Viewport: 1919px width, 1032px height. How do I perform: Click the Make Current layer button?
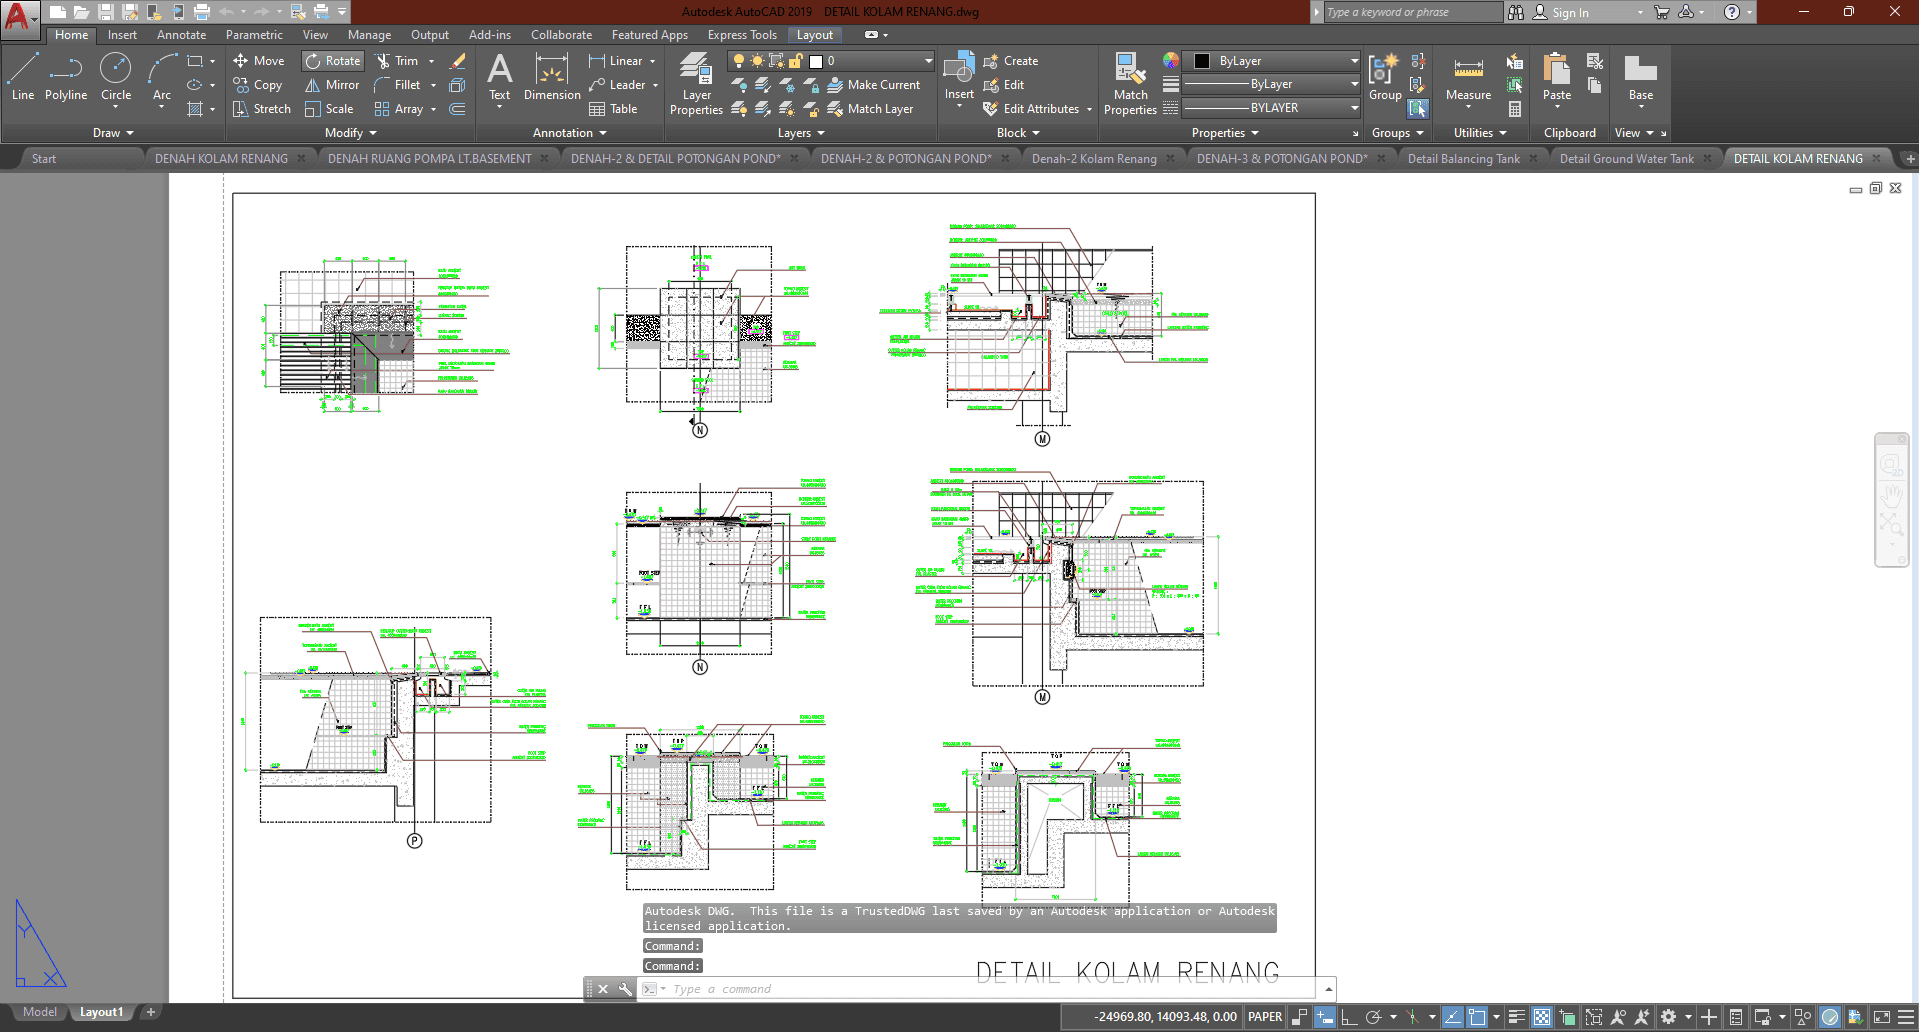pyautogui.click(x=873, y=85)
